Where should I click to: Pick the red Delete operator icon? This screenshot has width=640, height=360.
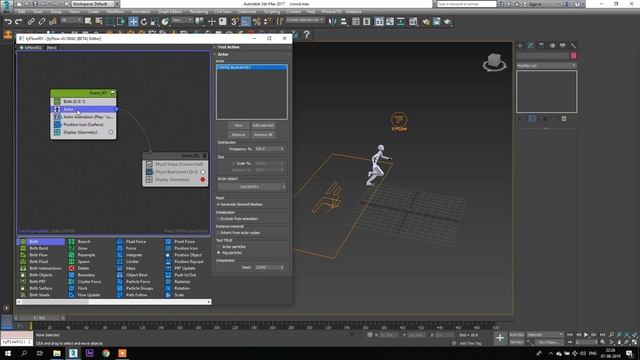point(71,268)
